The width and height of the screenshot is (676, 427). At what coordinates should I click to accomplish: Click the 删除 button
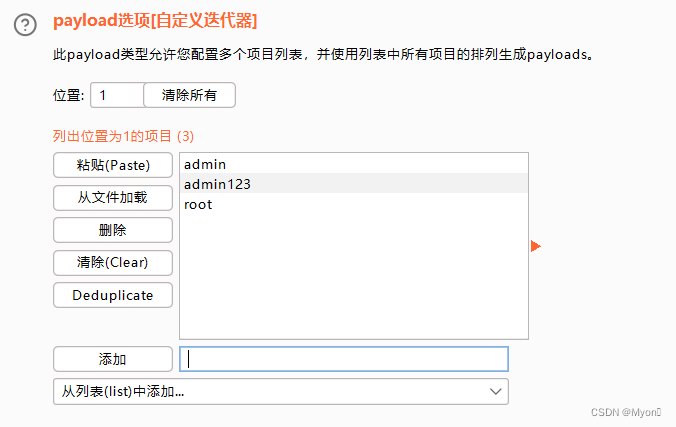113,230
